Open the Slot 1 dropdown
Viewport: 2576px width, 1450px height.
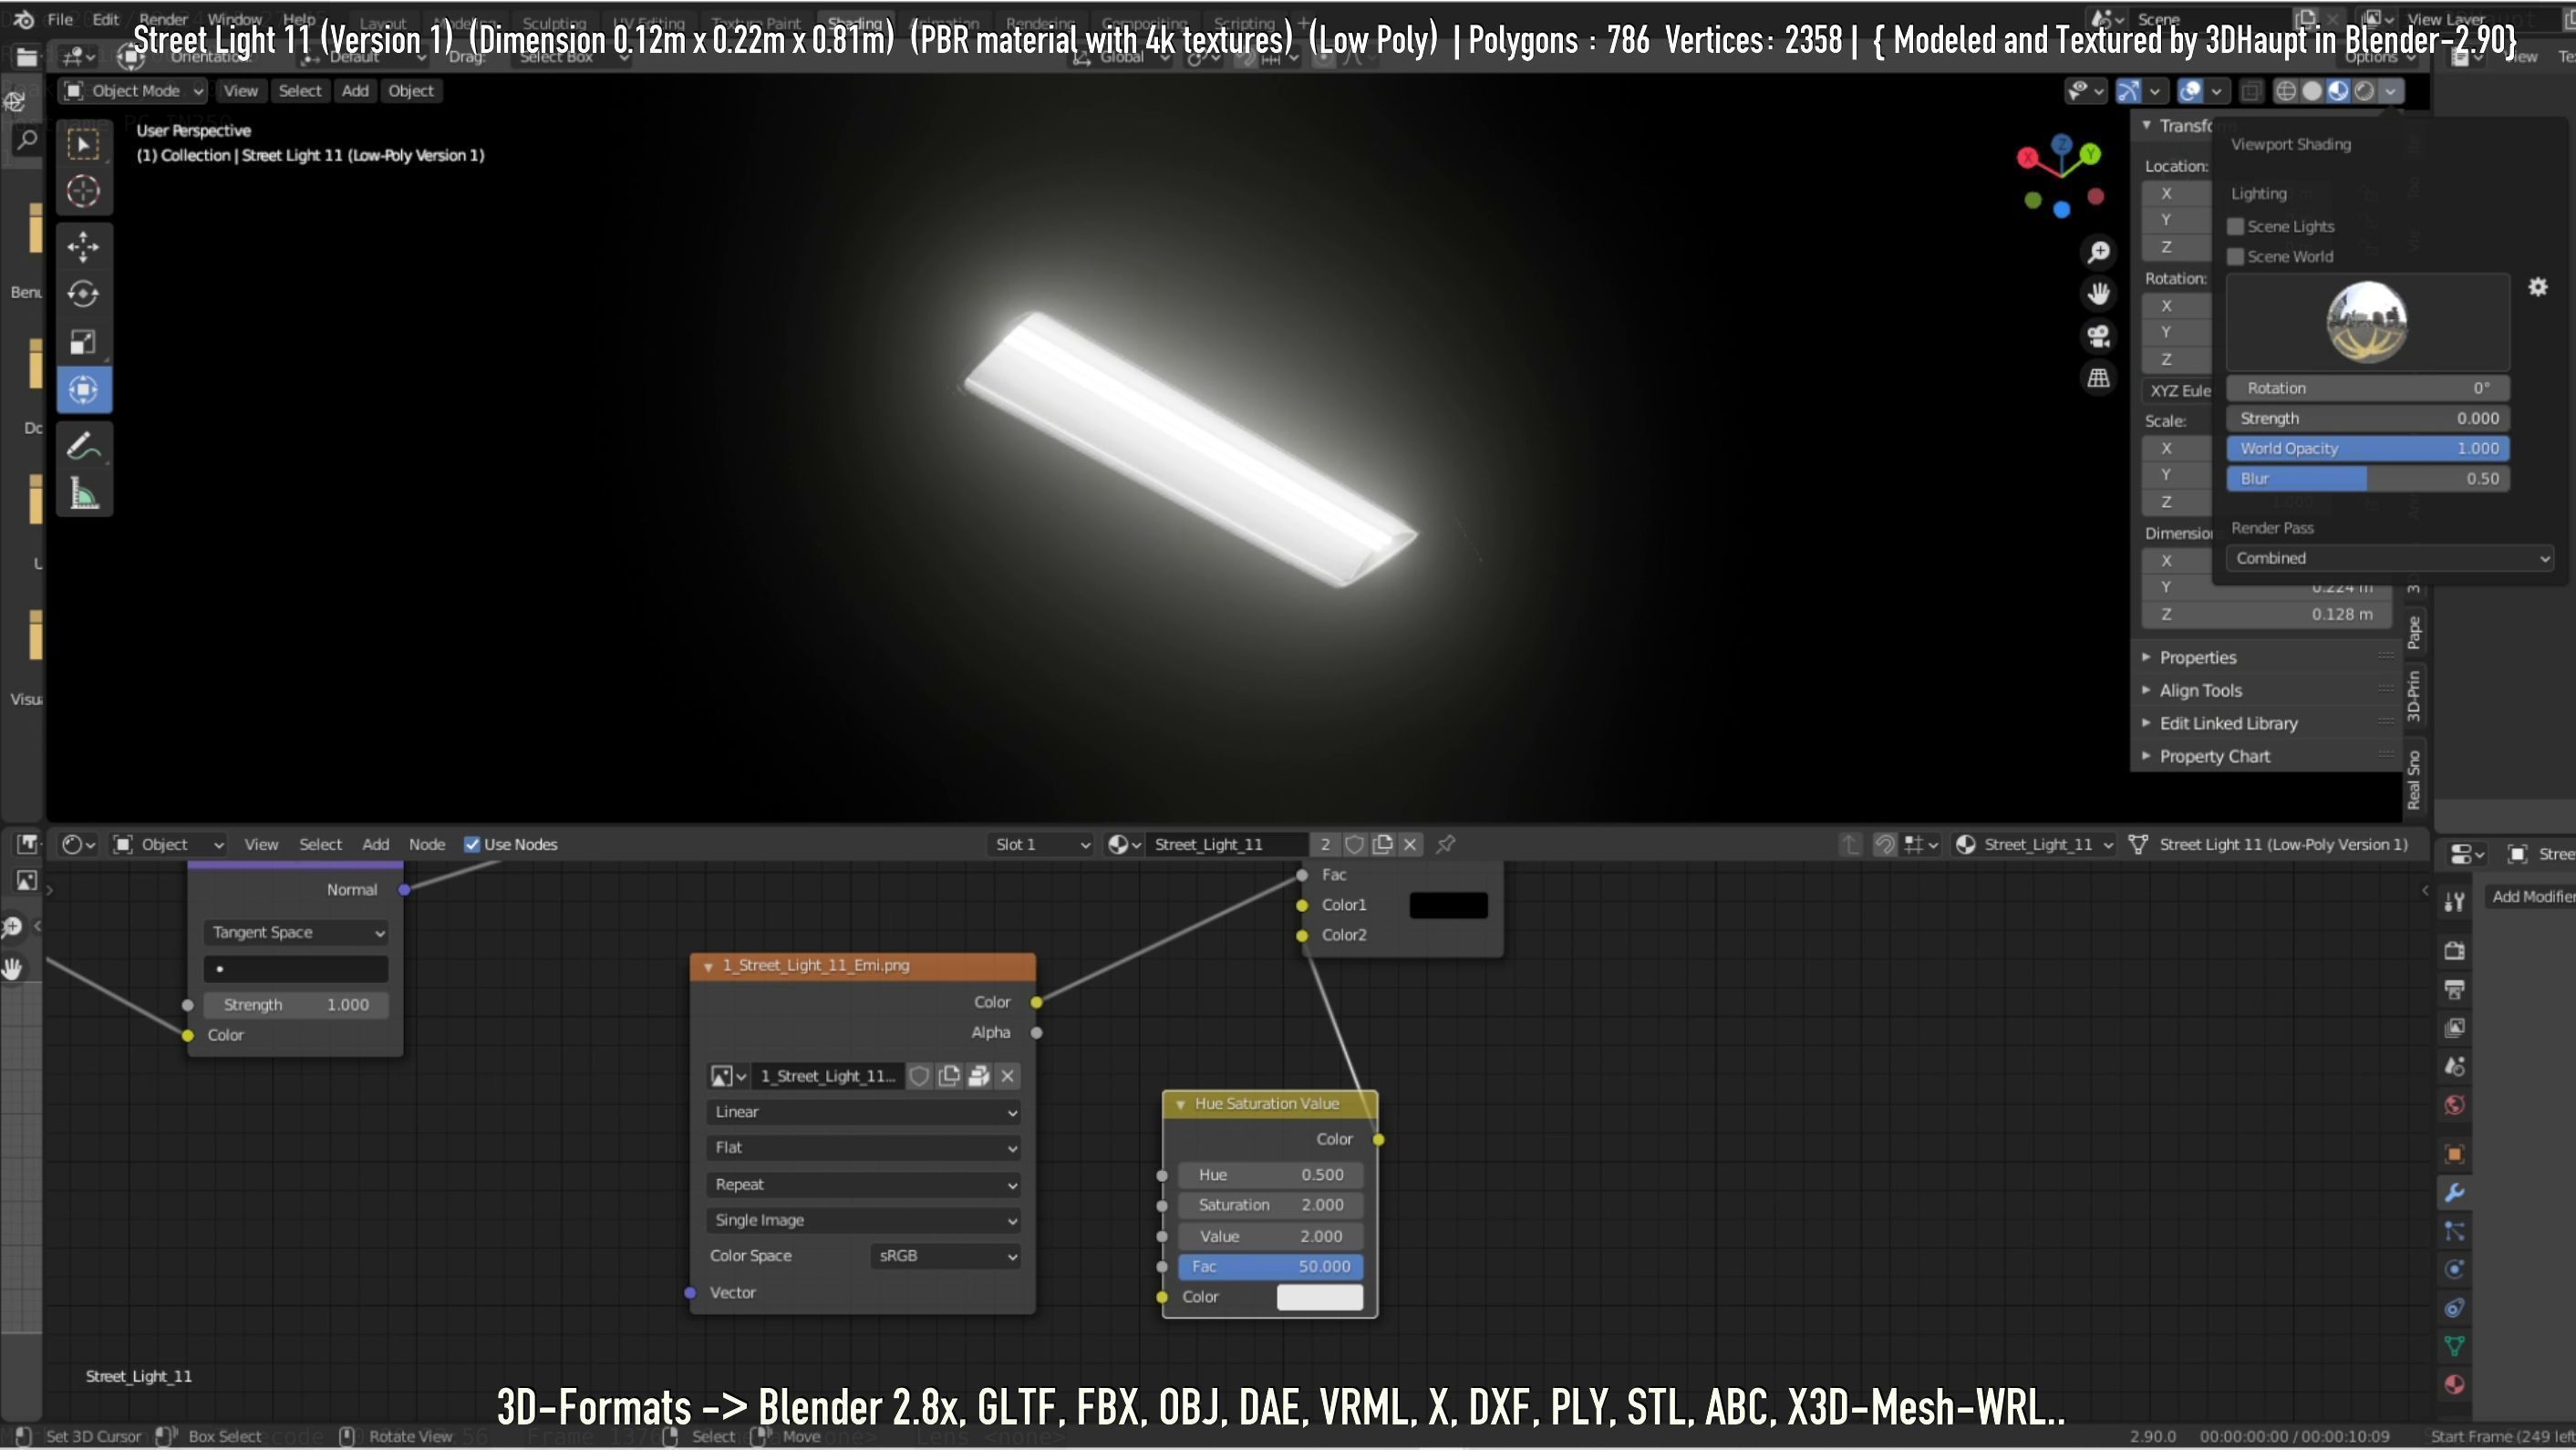(x=1040, y=845)
